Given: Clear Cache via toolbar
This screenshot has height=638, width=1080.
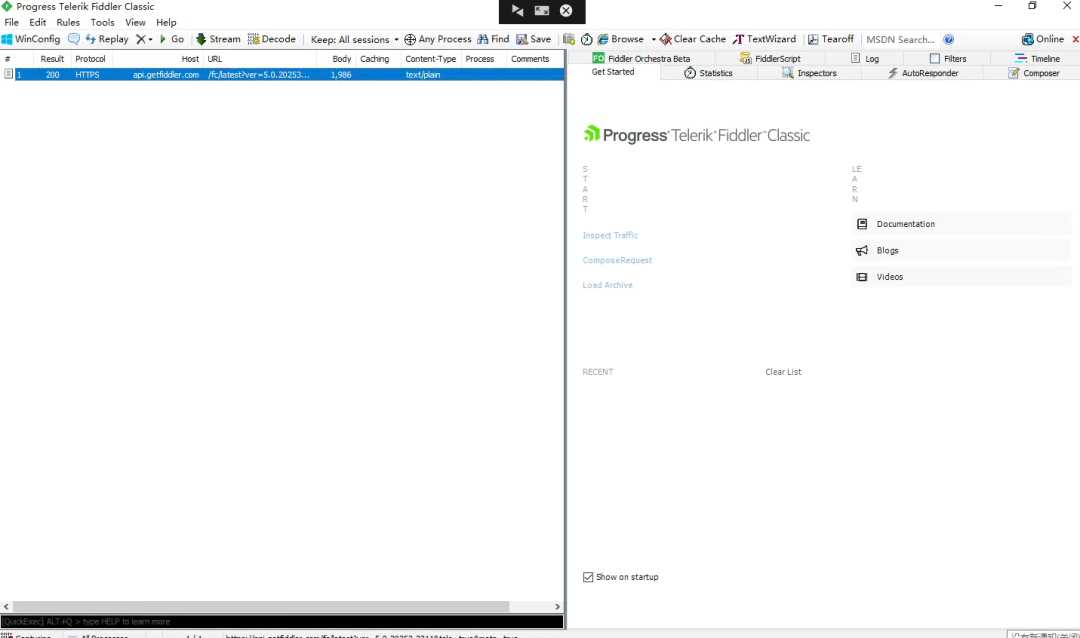Looking at the screenshot, I should 693,39.
